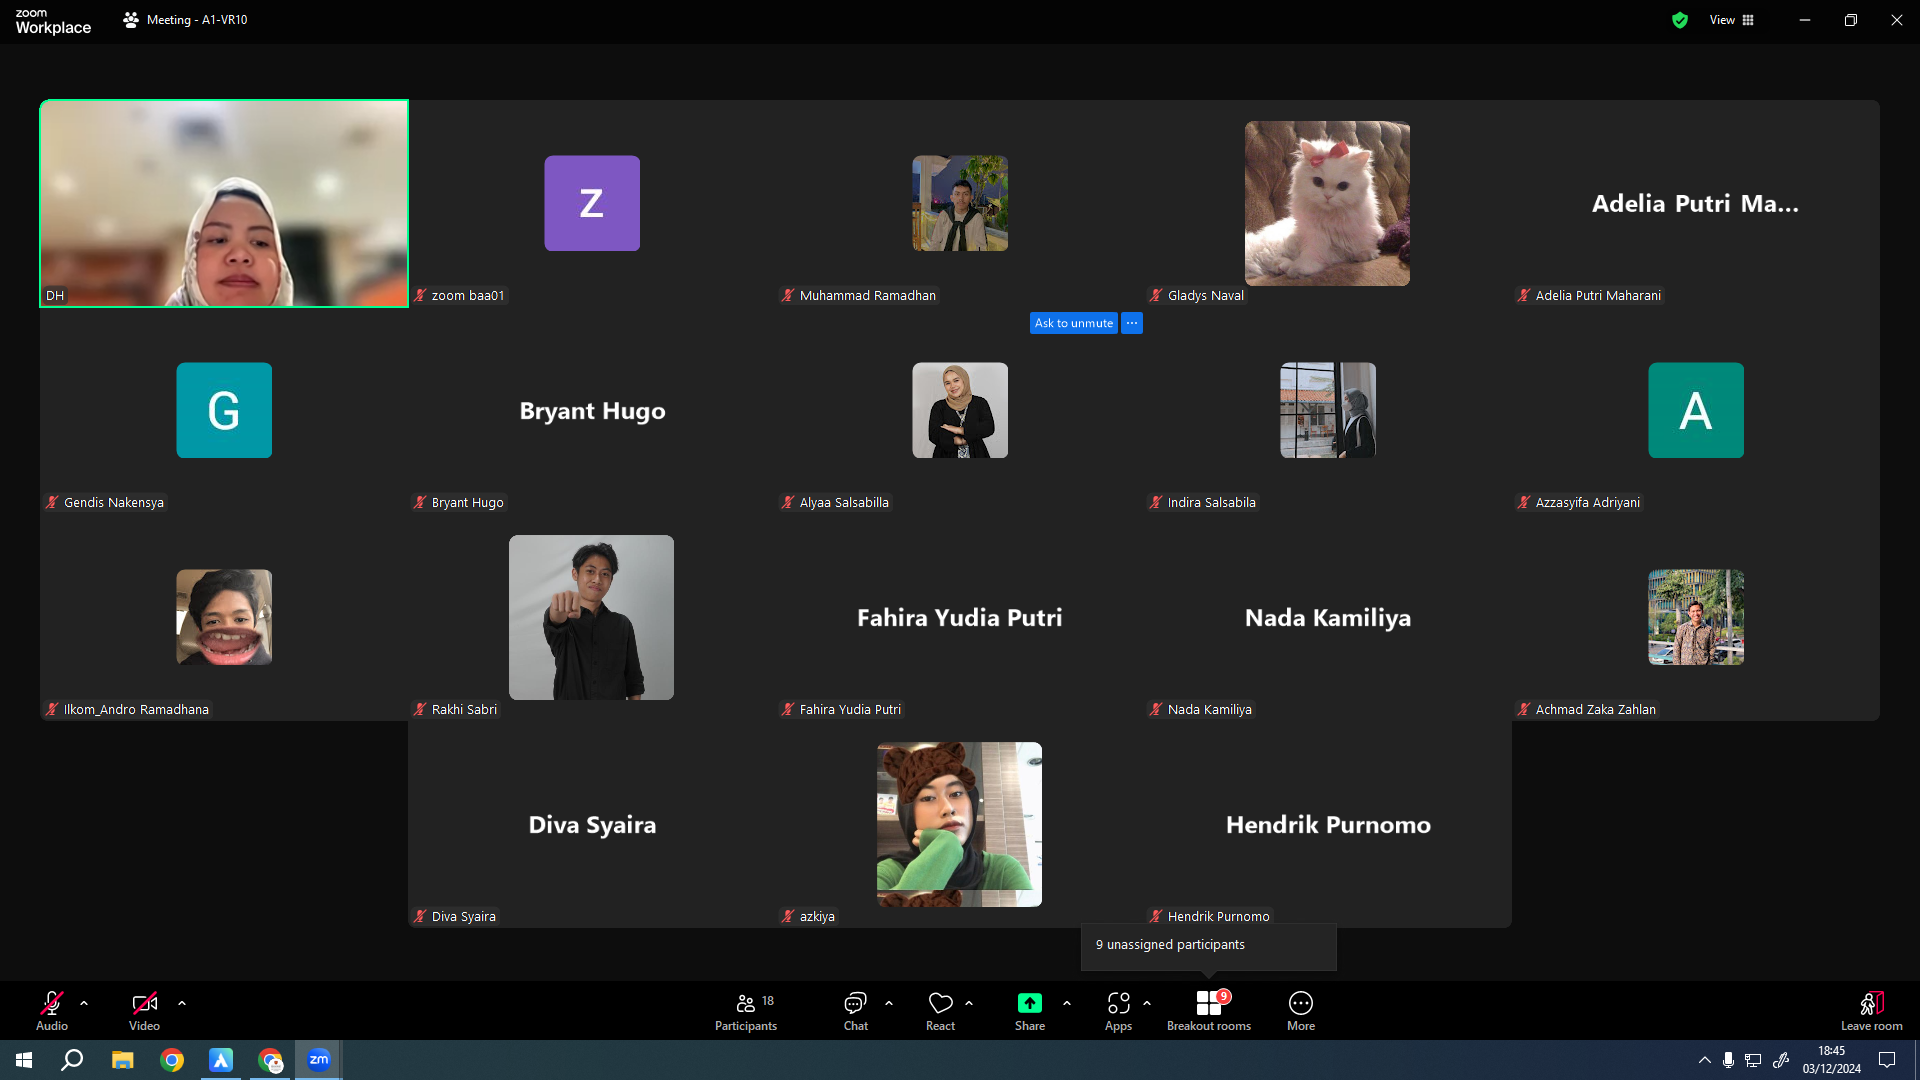Open the second Chrome profile taskbar icon
1920x1080 pixels.
pyautogui.click(x=270, y=1060)
